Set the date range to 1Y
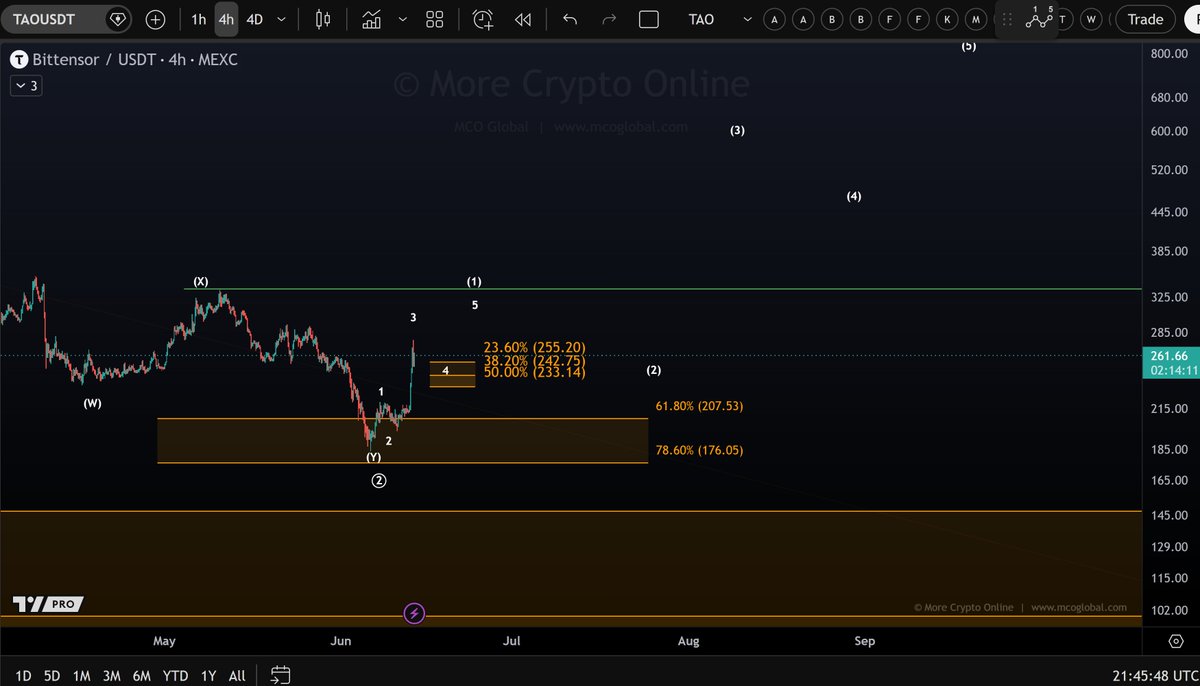Viewport: 1200px width, 686px height. tap(208, 675)
